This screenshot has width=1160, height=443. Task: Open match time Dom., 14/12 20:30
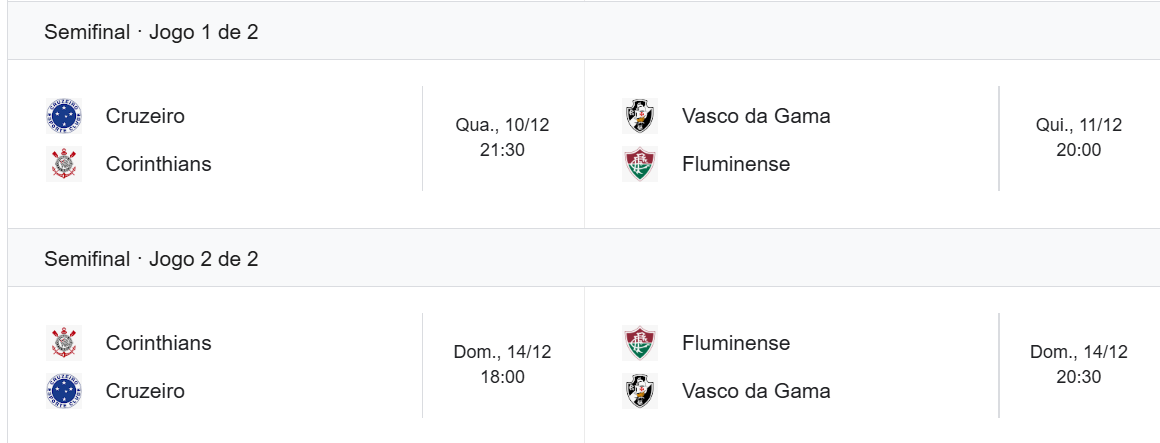tap(1078, 365)
